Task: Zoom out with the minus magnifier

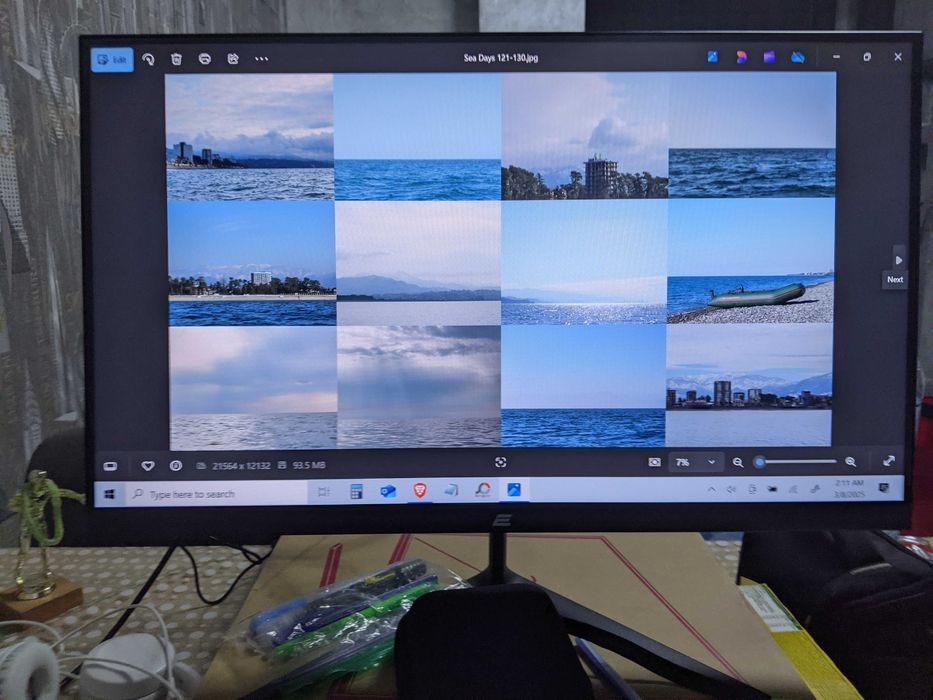Action: click(738, 462)
